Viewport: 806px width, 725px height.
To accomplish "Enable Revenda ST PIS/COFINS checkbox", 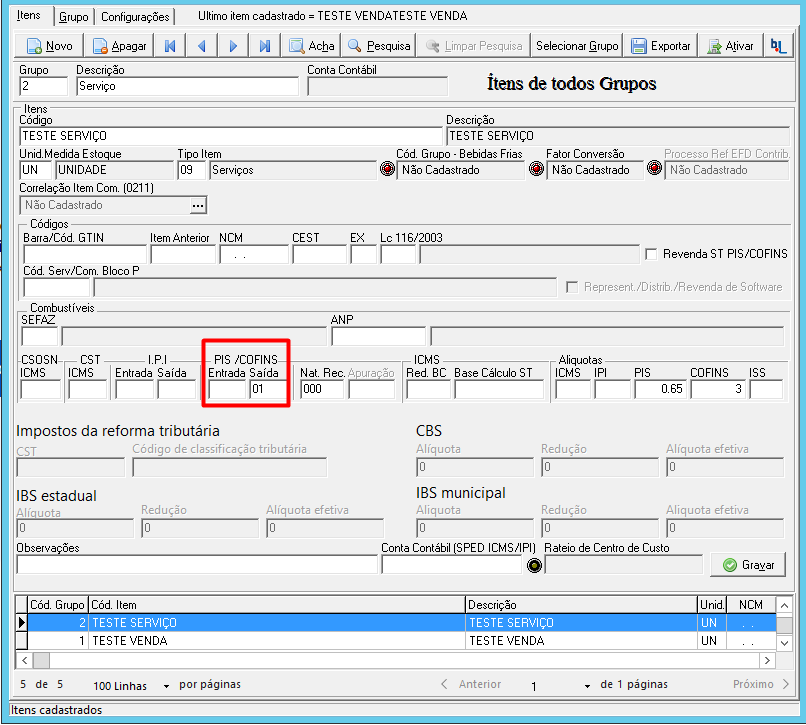I will (651, 254).
